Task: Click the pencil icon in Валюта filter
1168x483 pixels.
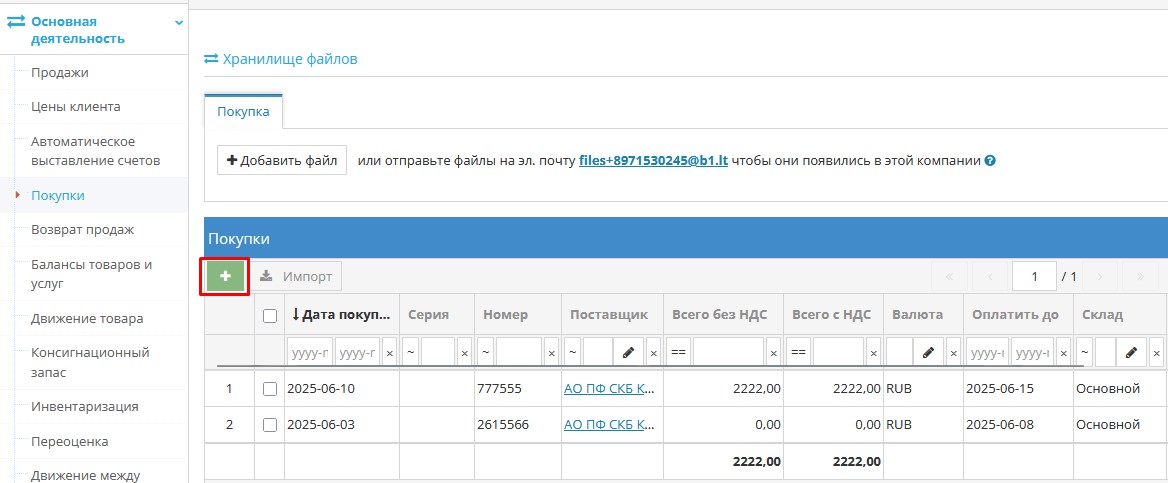Action: coord(927,353)
